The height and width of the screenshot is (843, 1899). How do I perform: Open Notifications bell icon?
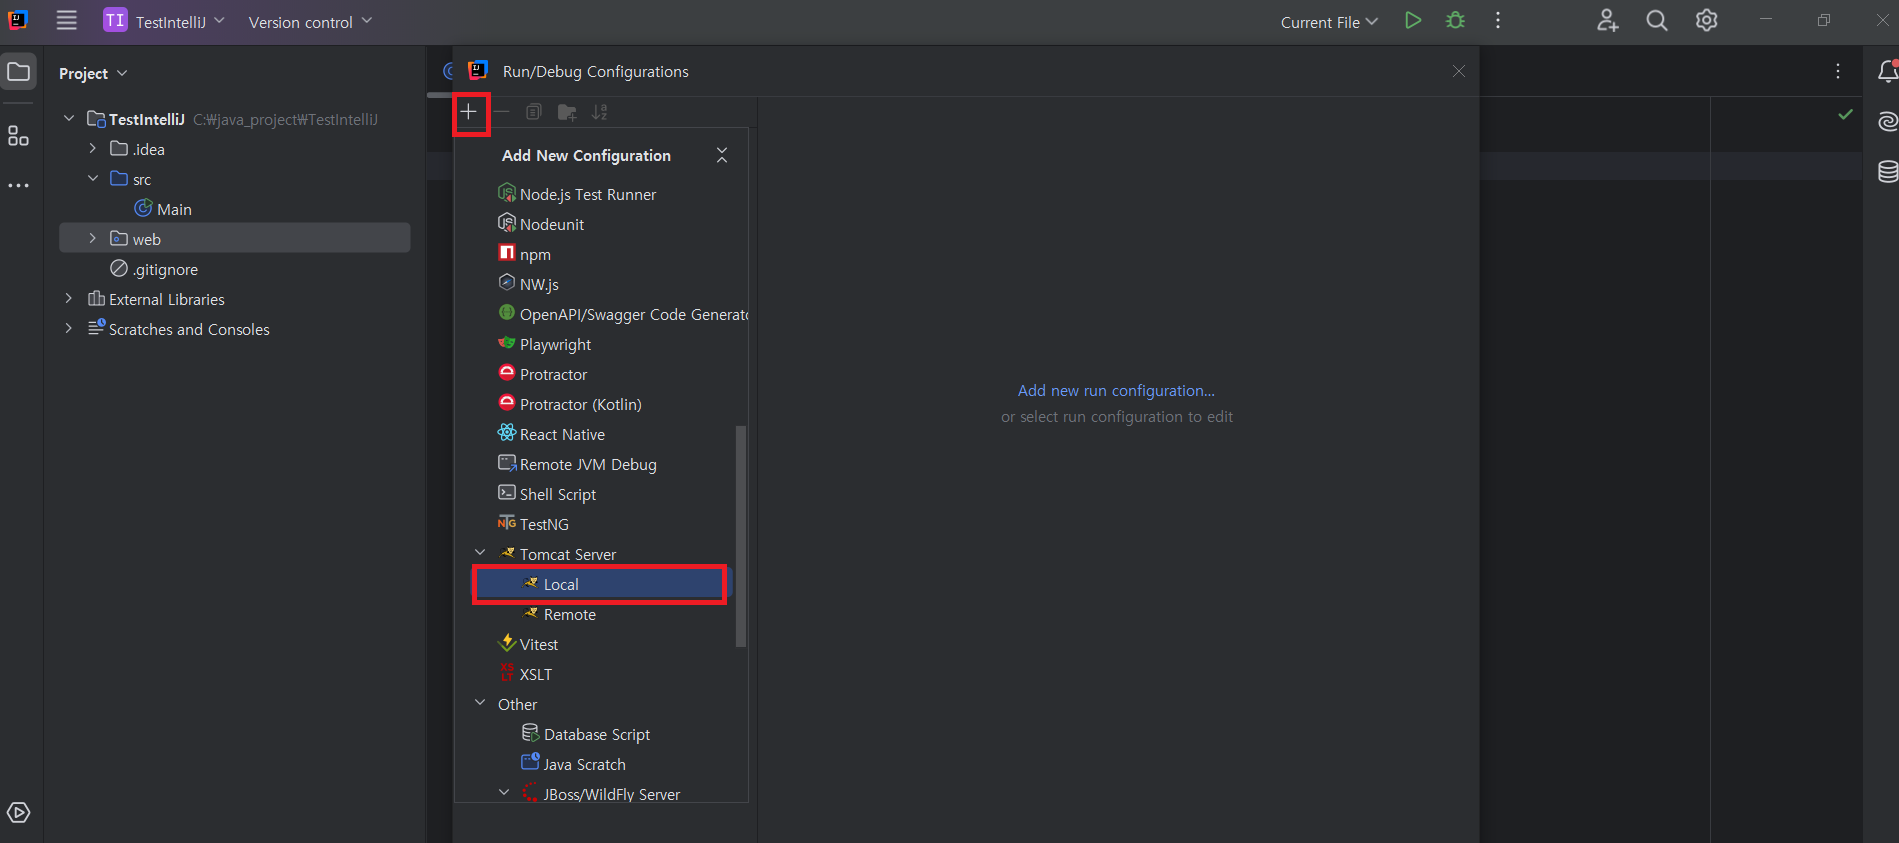1887,72
